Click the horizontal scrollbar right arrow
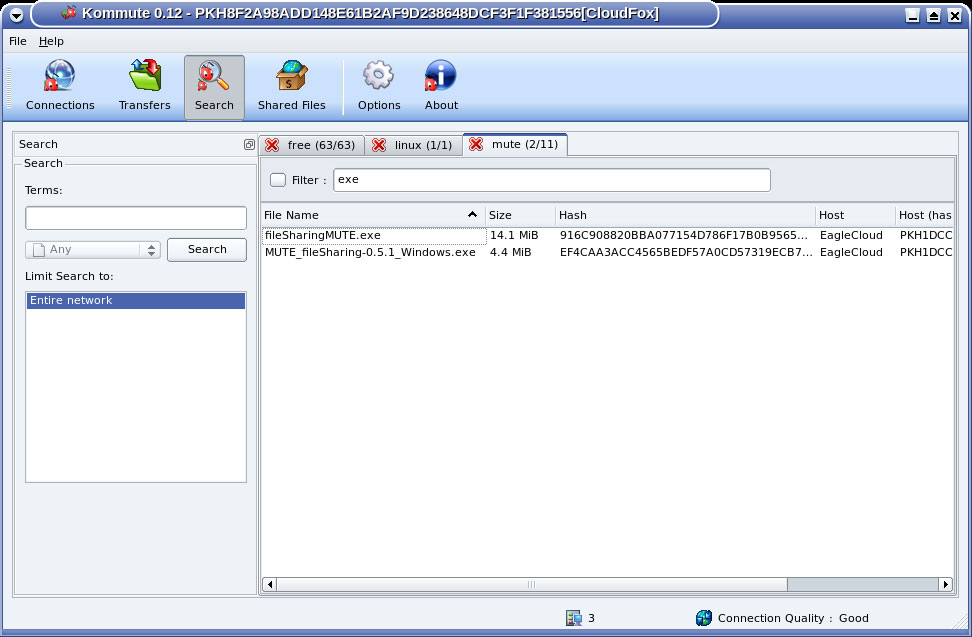972x637 pixels. tap(945, 584)
